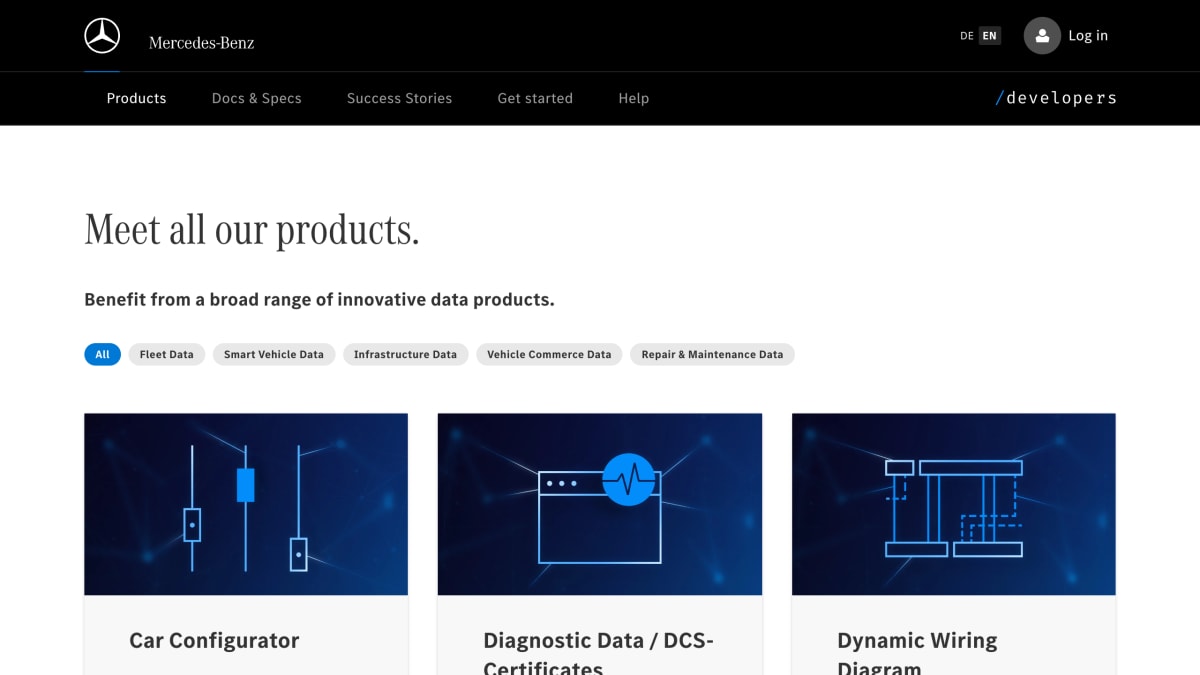Switch language to DE
Viewport: 1200px width, 675px height.
pos(967,36)
